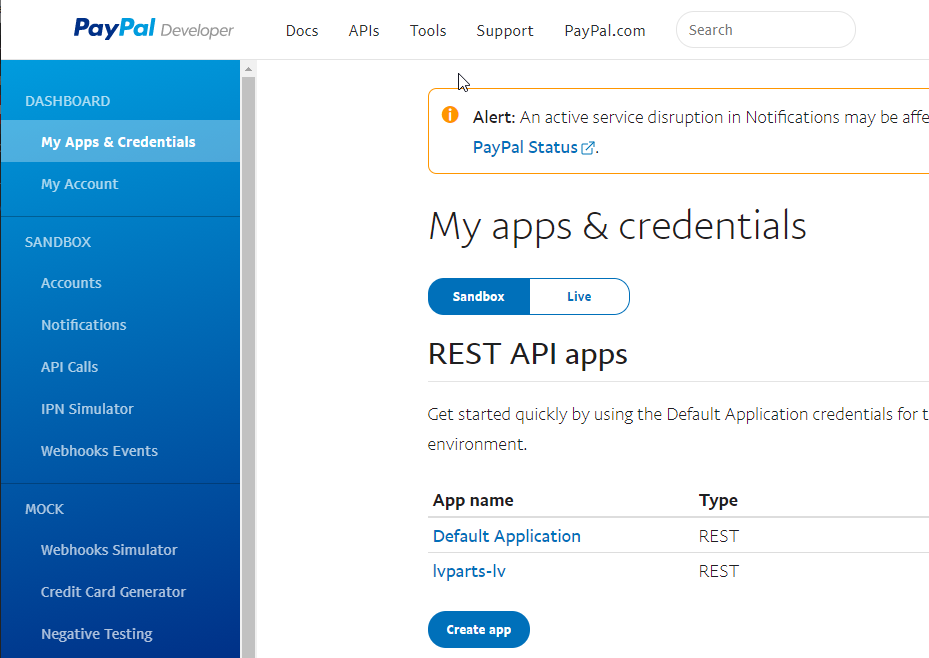Image resolution: width=929 pixels, height=658 pixels.
Task: Select My Account in the sidebar
Action: tap(79, 184)
